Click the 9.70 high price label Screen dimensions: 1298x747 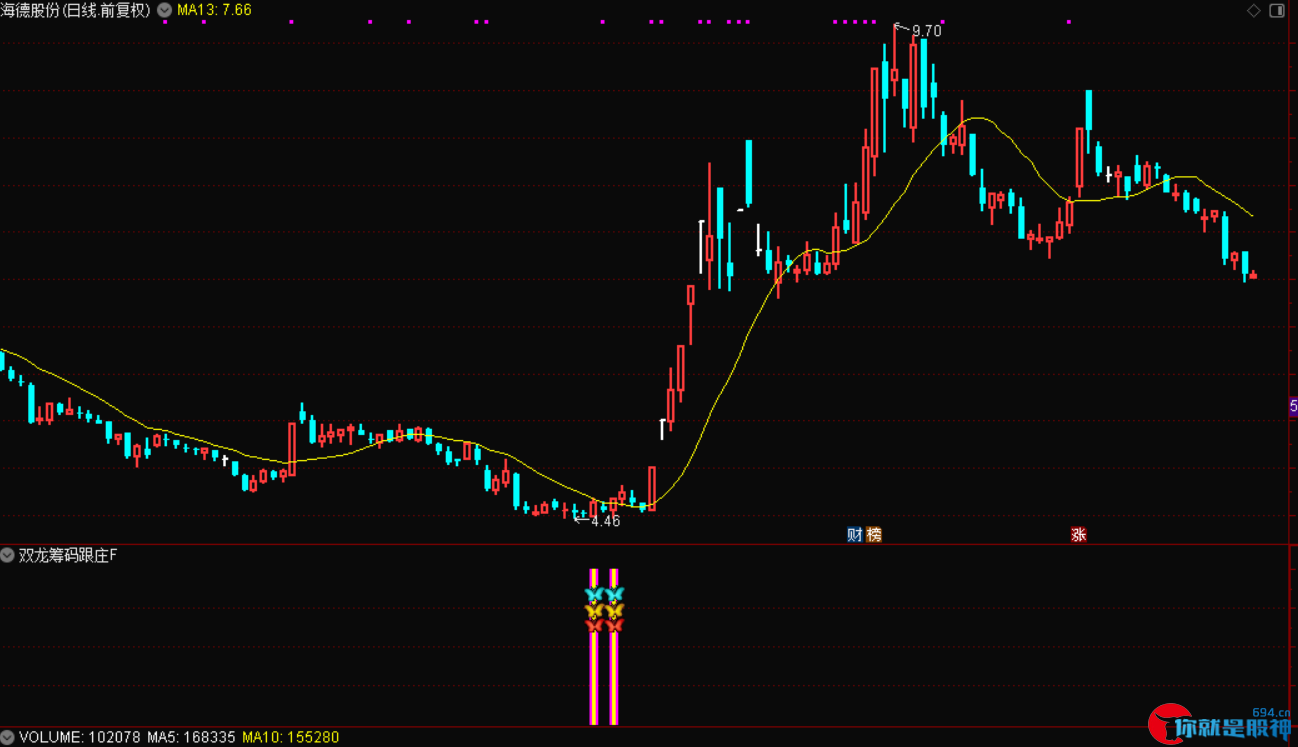(x=926, y=31)
